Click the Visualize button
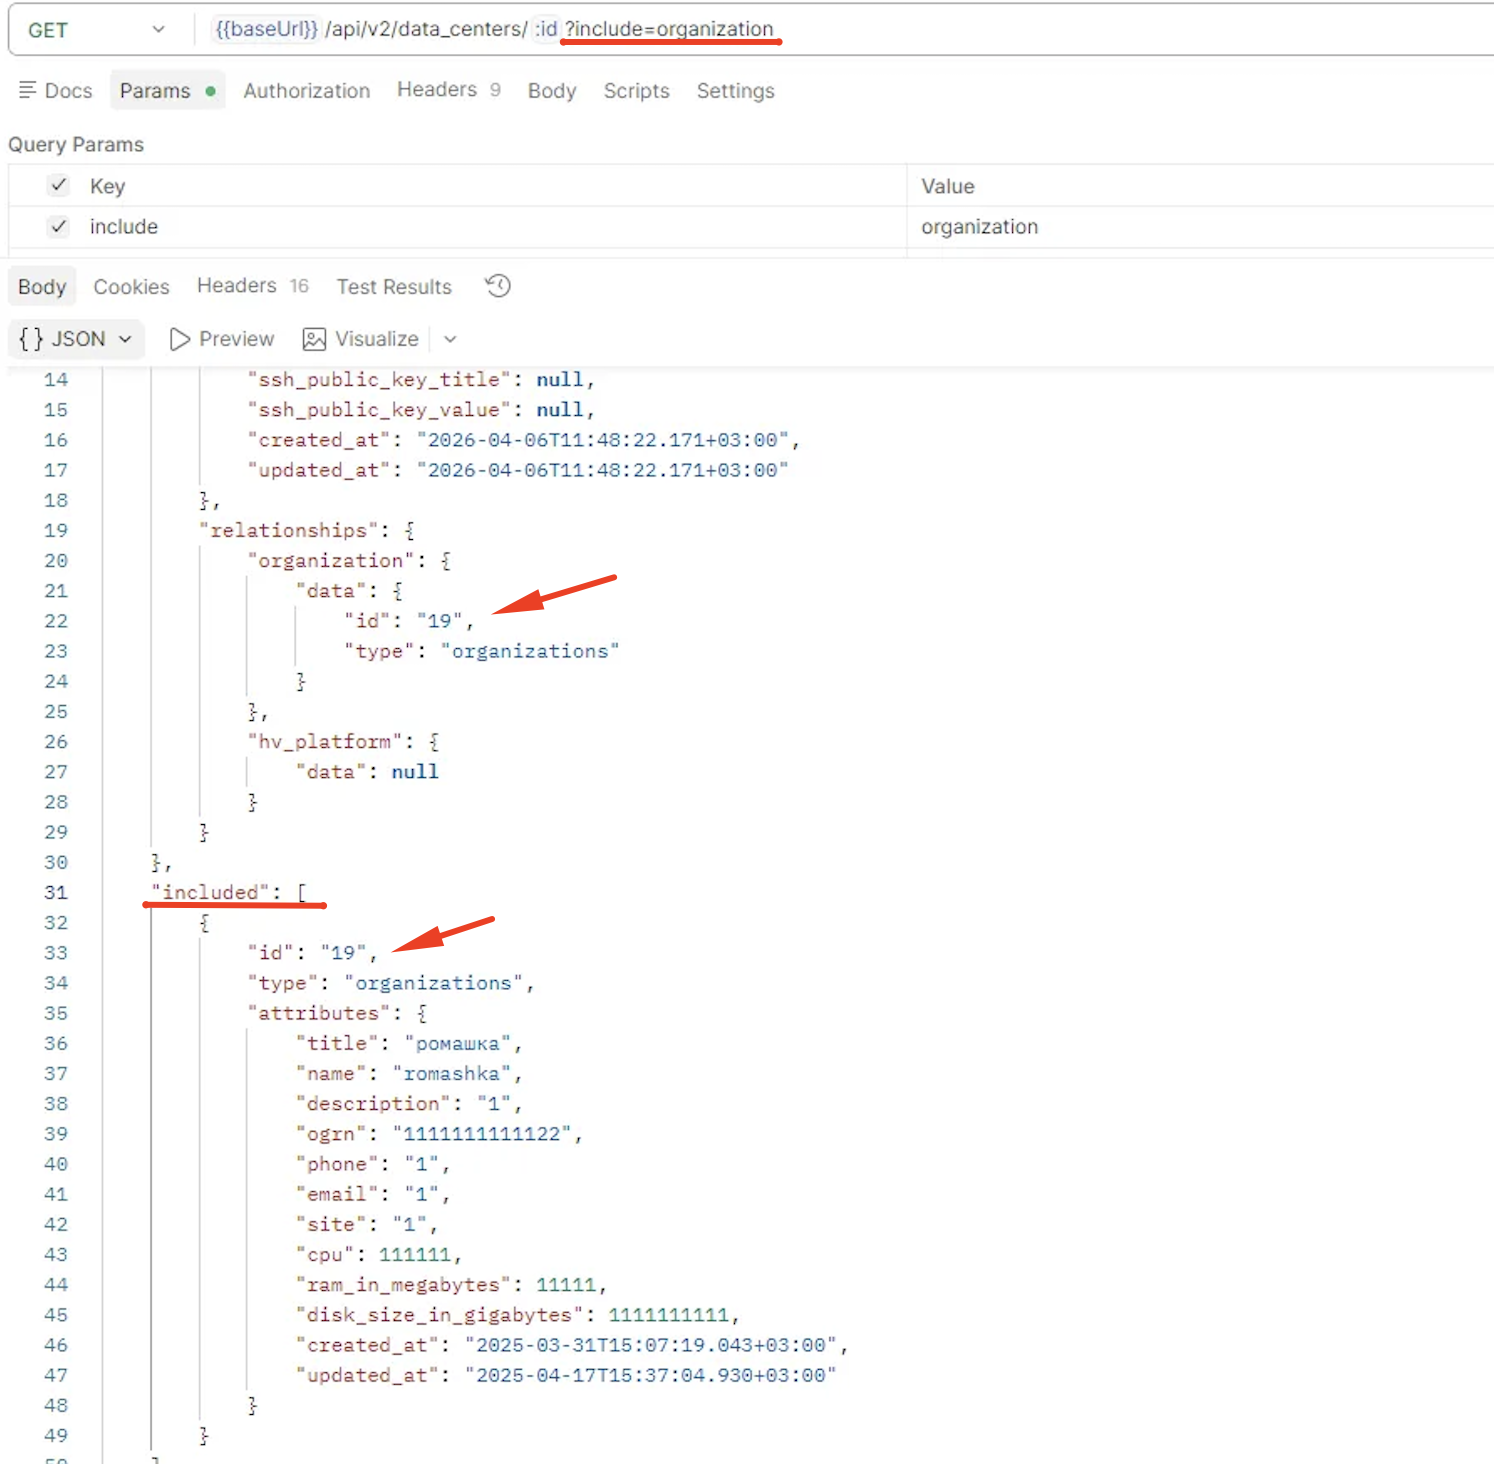The image size is (1494, 1464). (x=361, y=339)
